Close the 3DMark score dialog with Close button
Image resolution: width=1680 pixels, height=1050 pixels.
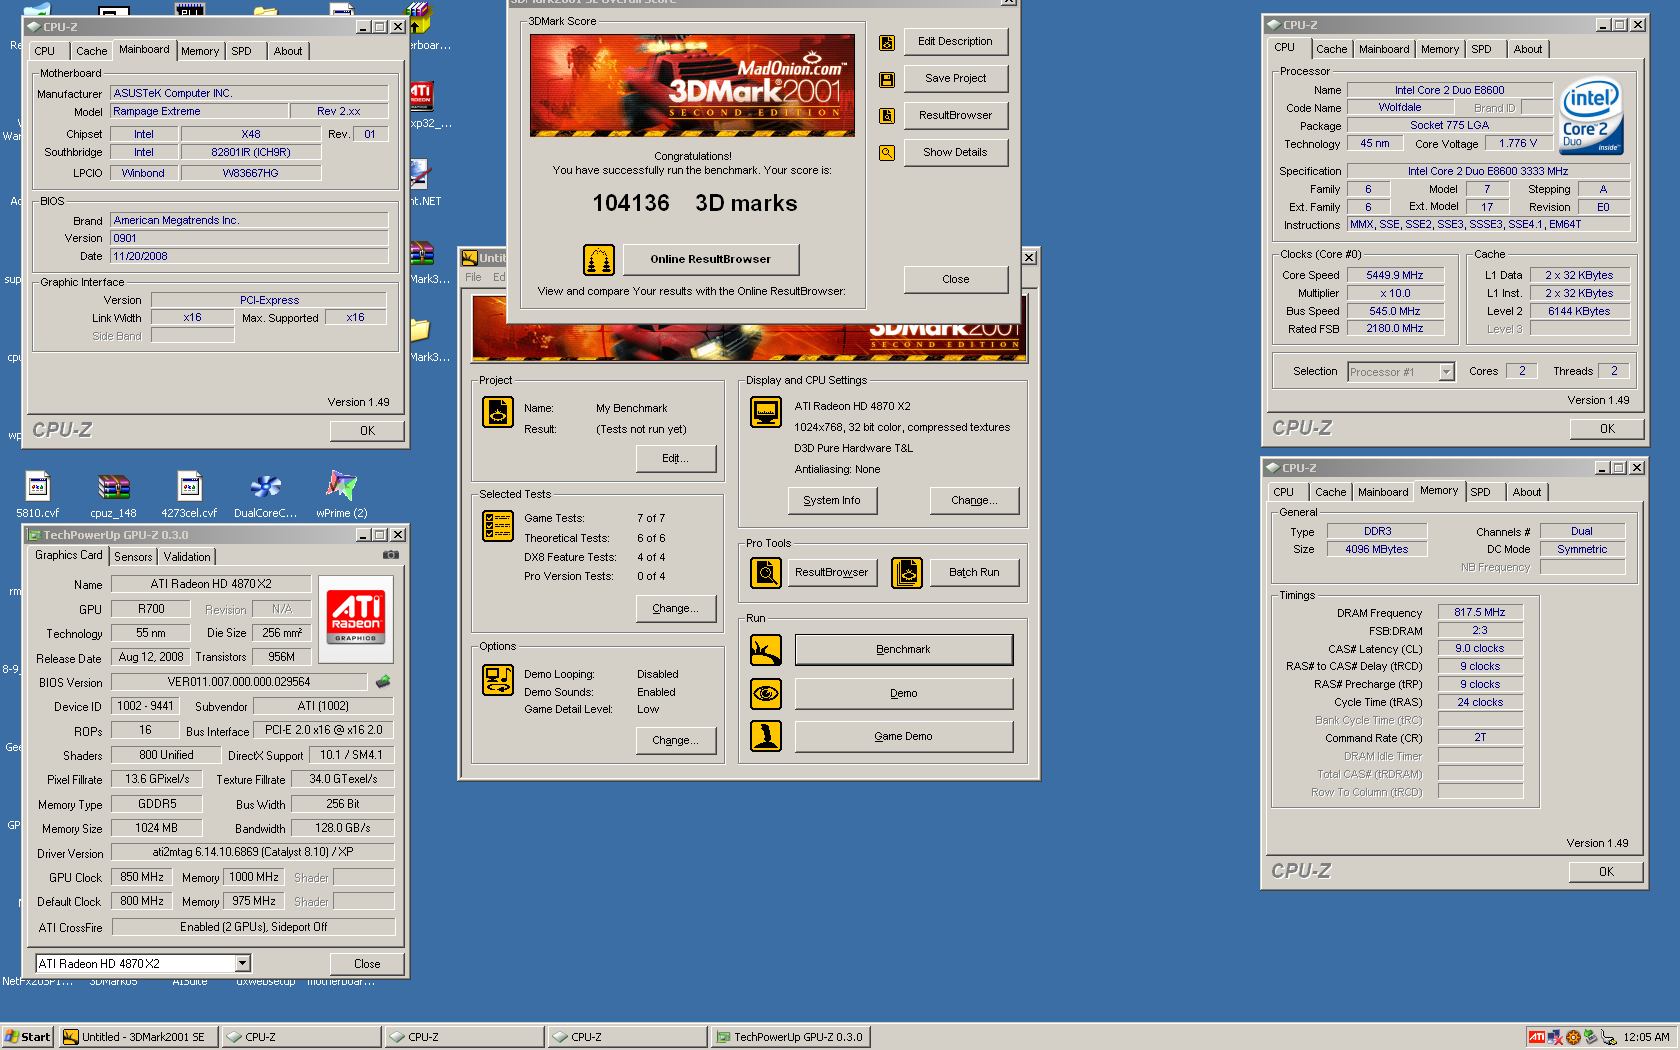tap(955, 279)
